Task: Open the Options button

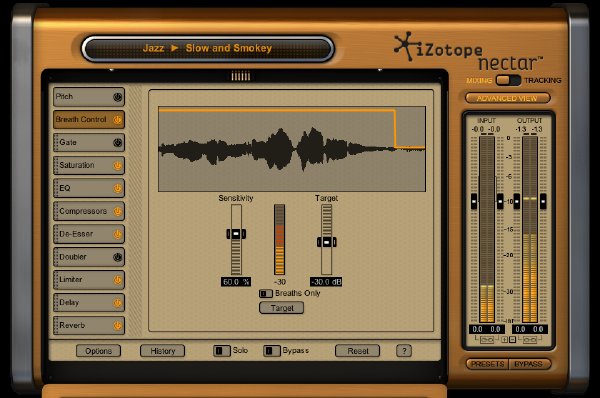Action: tap(98, 351)
